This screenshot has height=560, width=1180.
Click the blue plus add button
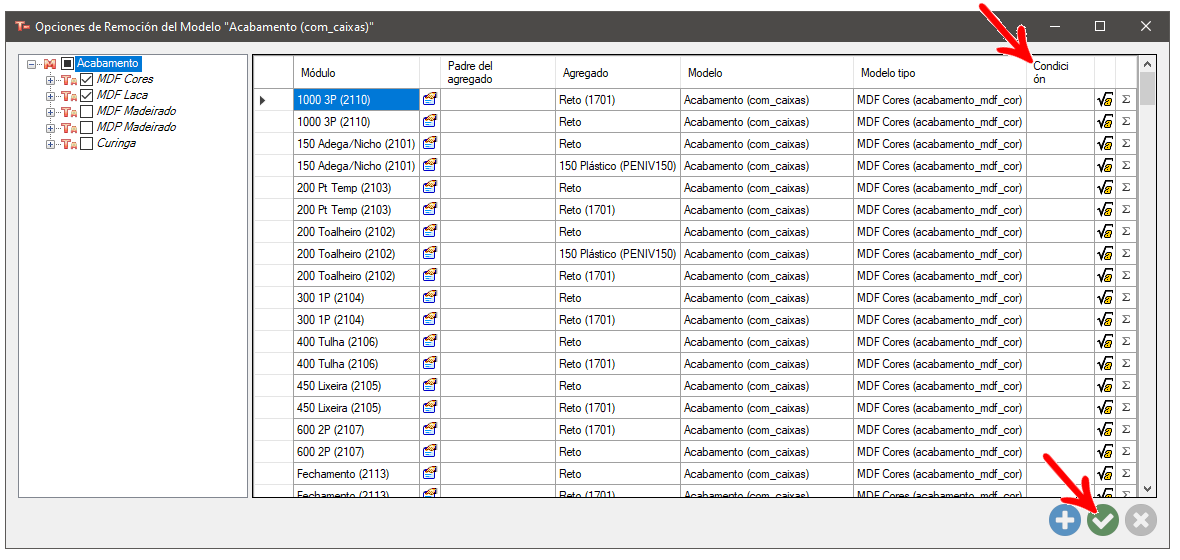point(1064,520)
